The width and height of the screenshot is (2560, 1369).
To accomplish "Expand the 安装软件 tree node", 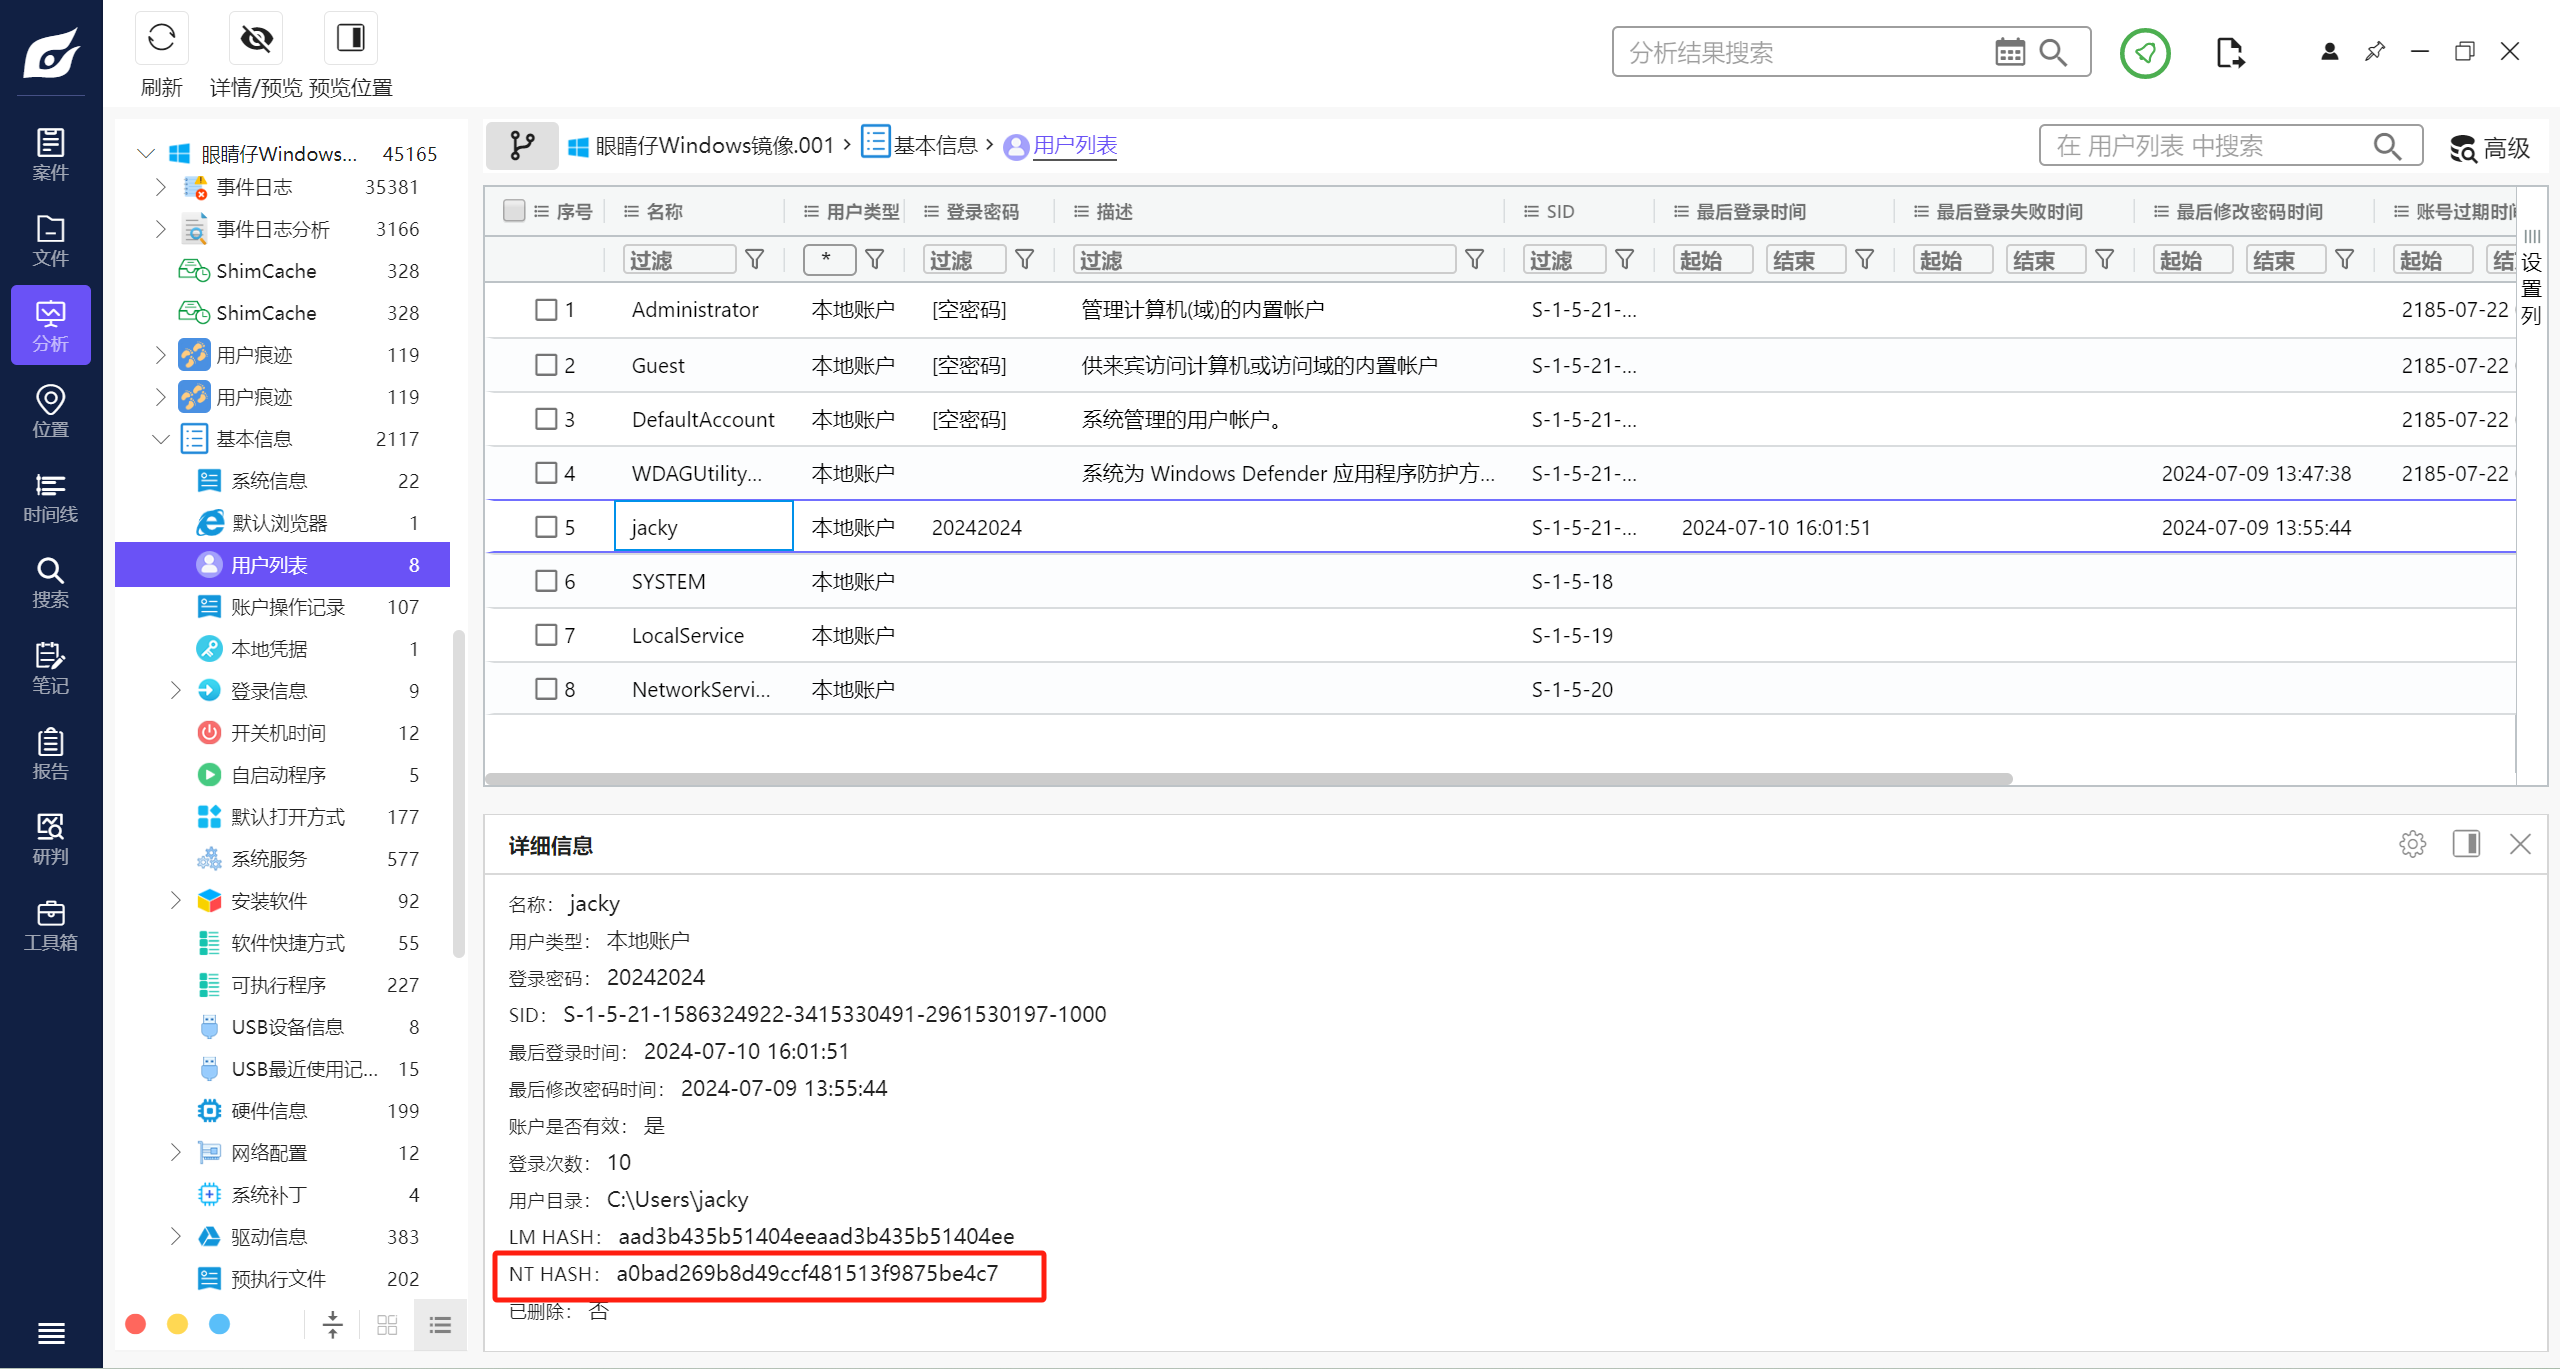I will [175, 901].
